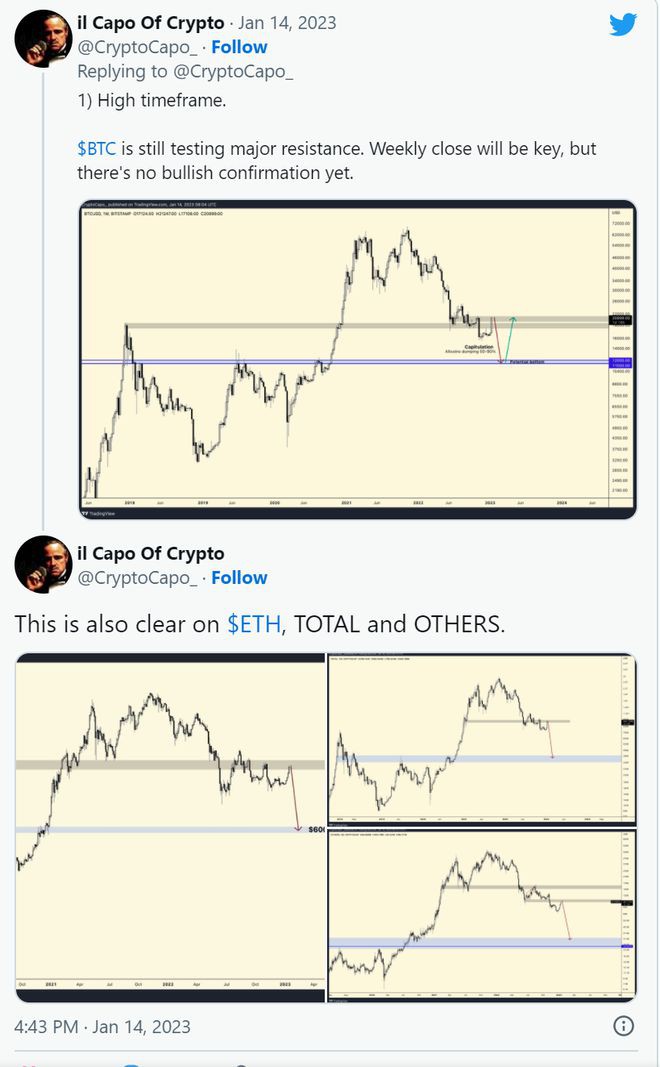Click the Twitter bird logo
The width and height of the screenshot is (660, 1067).
coord(623,24)
